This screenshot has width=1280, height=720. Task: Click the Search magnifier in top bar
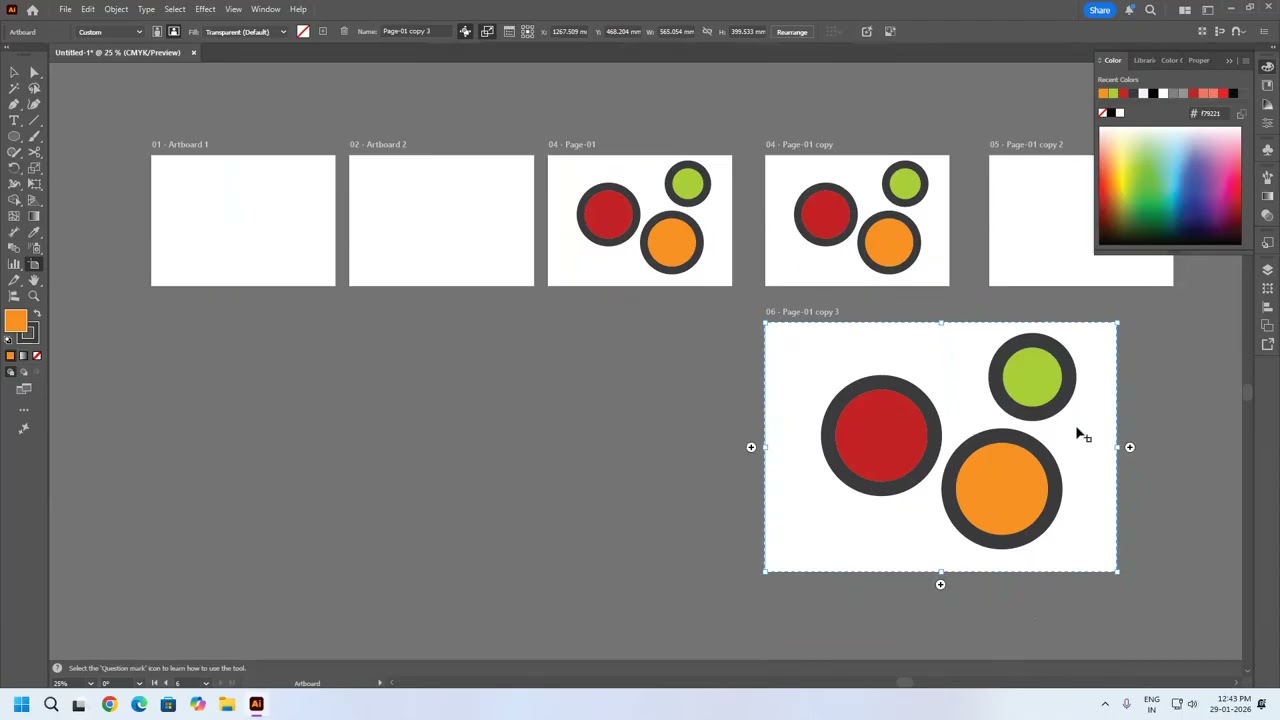(x=1150, y=10)
